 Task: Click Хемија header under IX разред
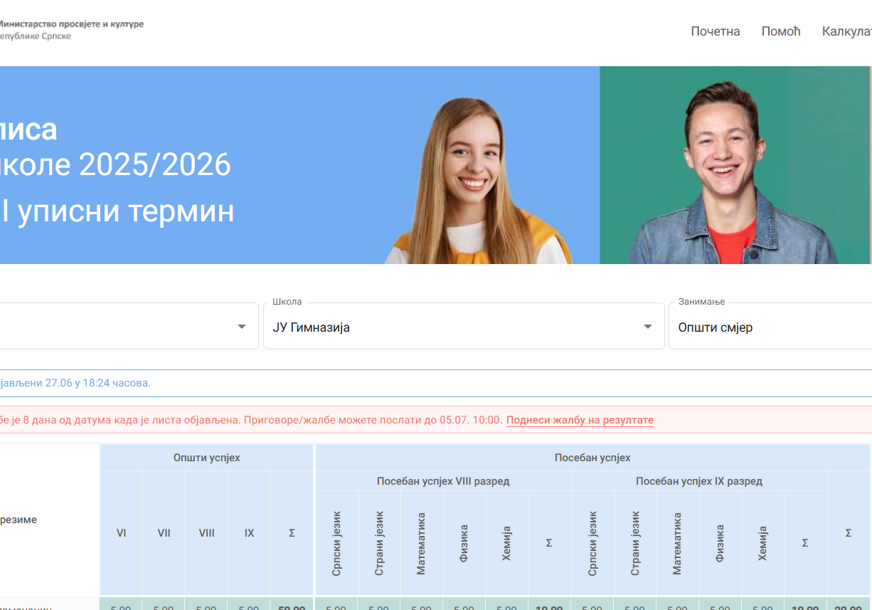tap(762, 543)
